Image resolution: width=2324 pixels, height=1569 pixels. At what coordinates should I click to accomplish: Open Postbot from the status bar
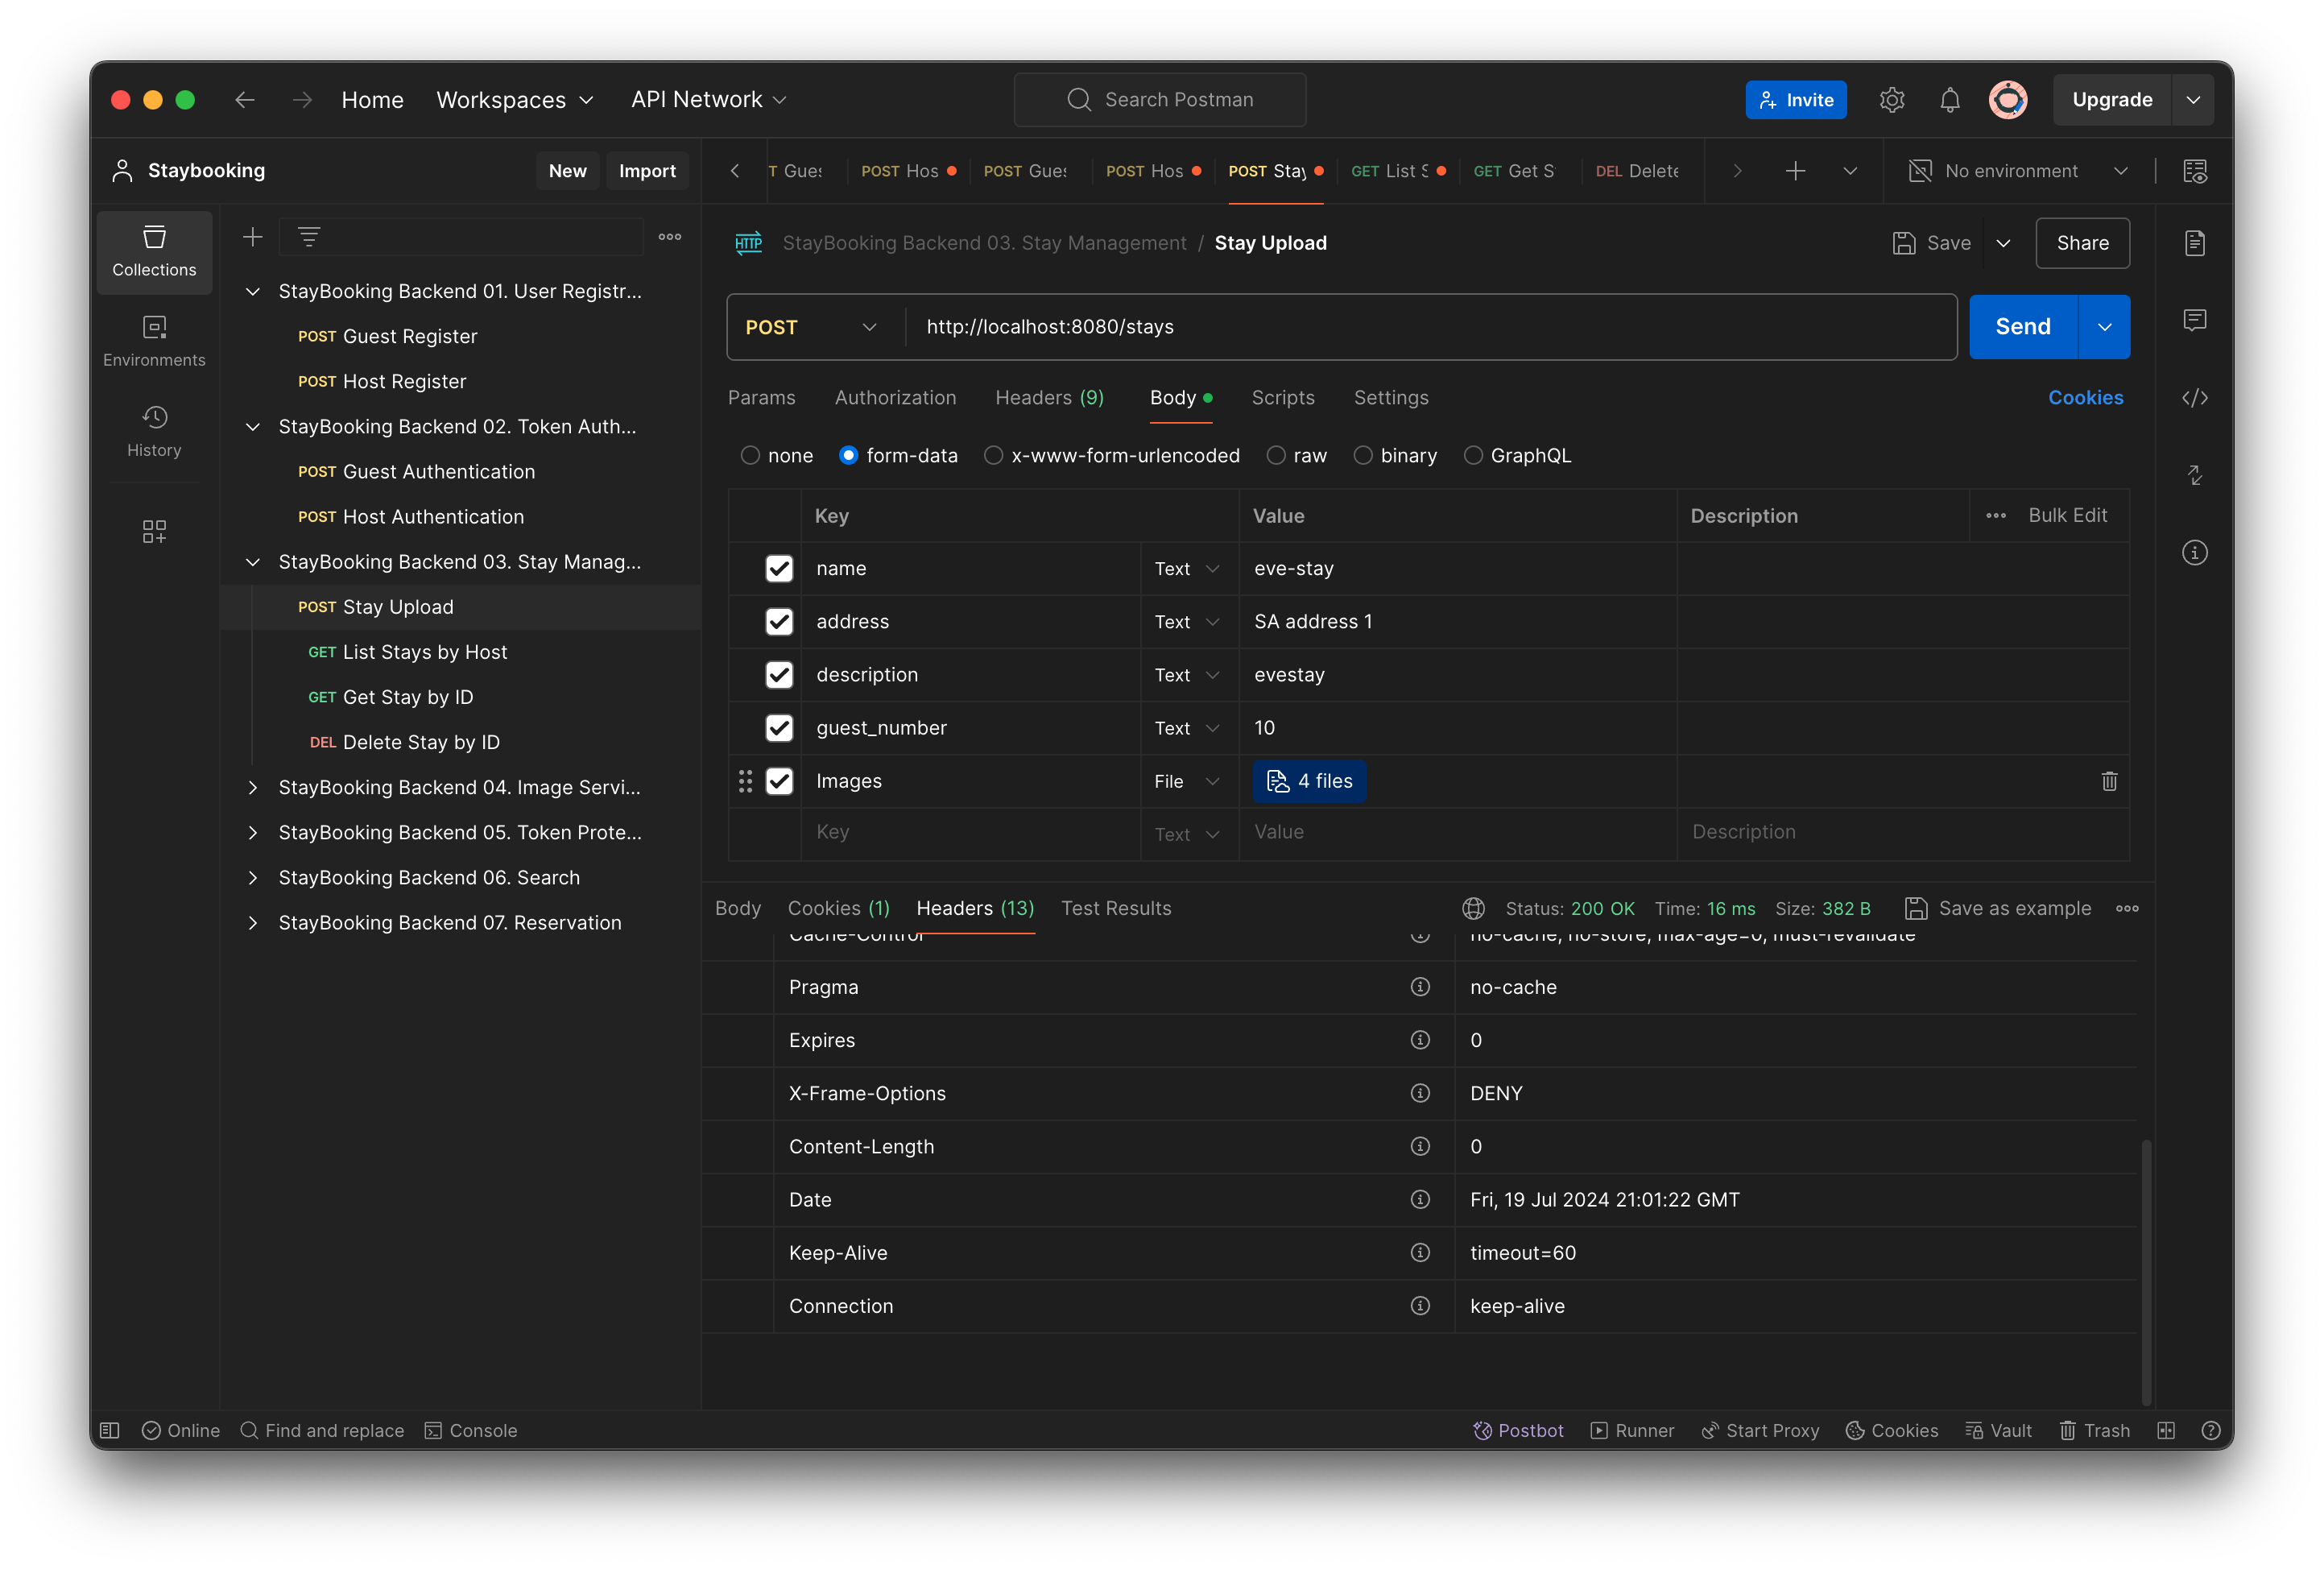pyautogui.click(x=1518, y=1430)
